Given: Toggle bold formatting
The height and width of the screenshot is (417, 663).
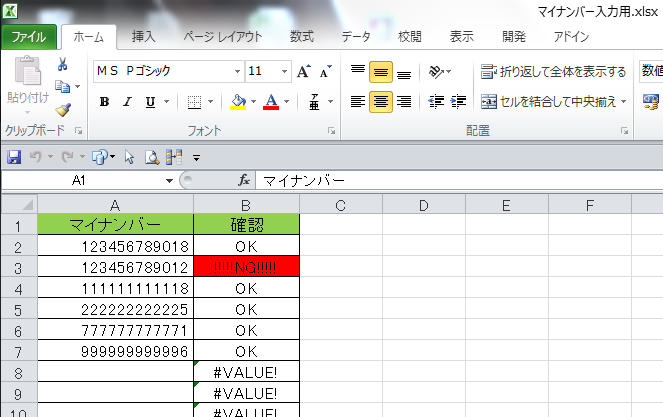Looking at the screenshot, I should 104,102.
